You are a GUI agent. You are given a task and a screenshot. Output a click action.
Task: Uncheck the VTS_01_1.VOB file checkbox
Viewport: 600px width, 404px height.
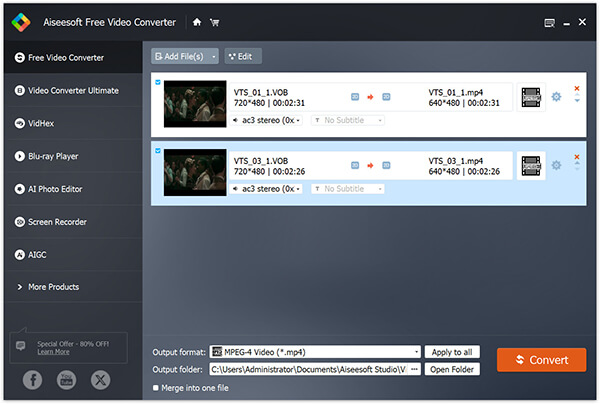point(158,82)
